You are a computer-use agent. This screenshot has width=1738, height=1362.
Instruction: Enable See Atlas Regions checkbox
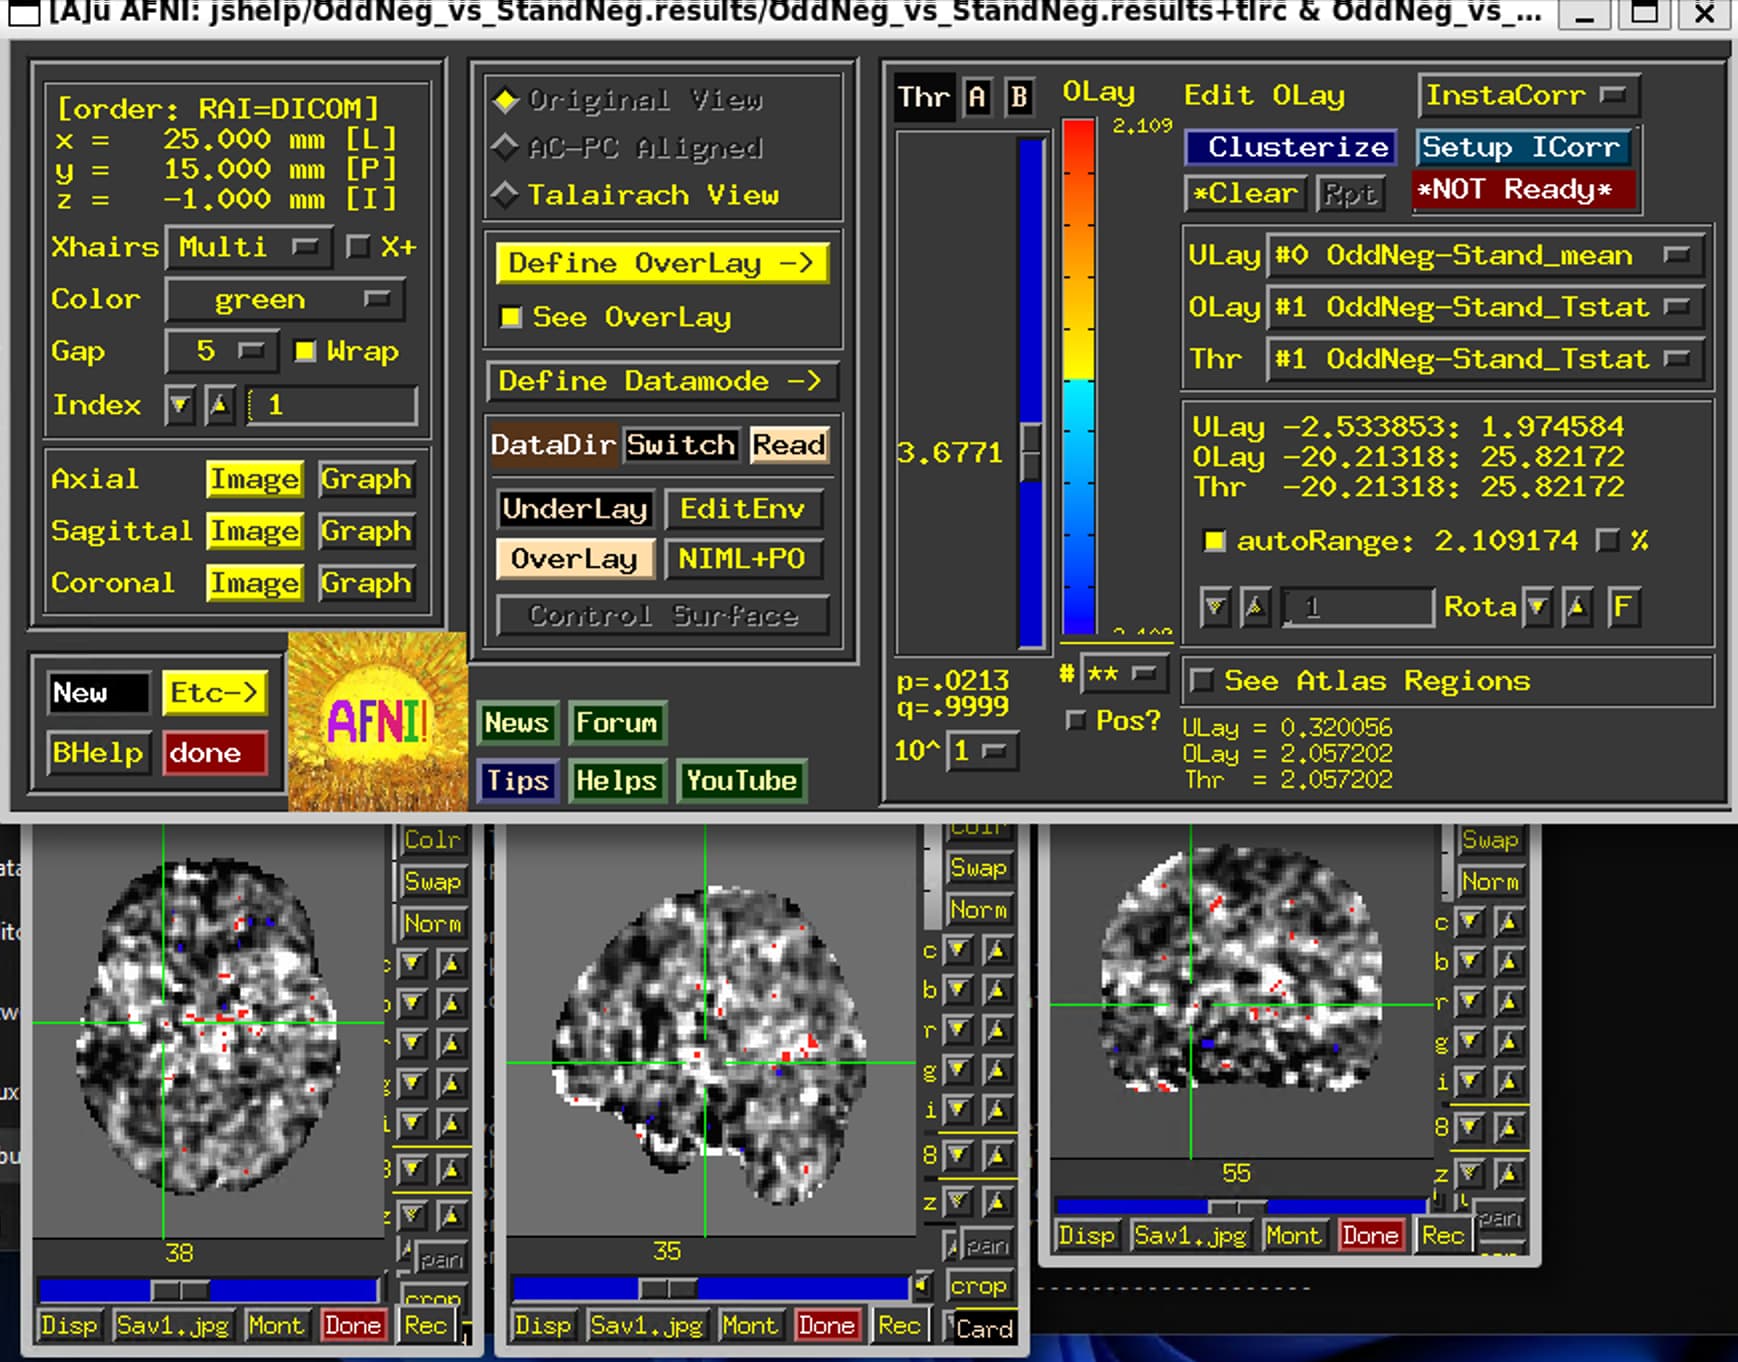(x=1203, y=681)
